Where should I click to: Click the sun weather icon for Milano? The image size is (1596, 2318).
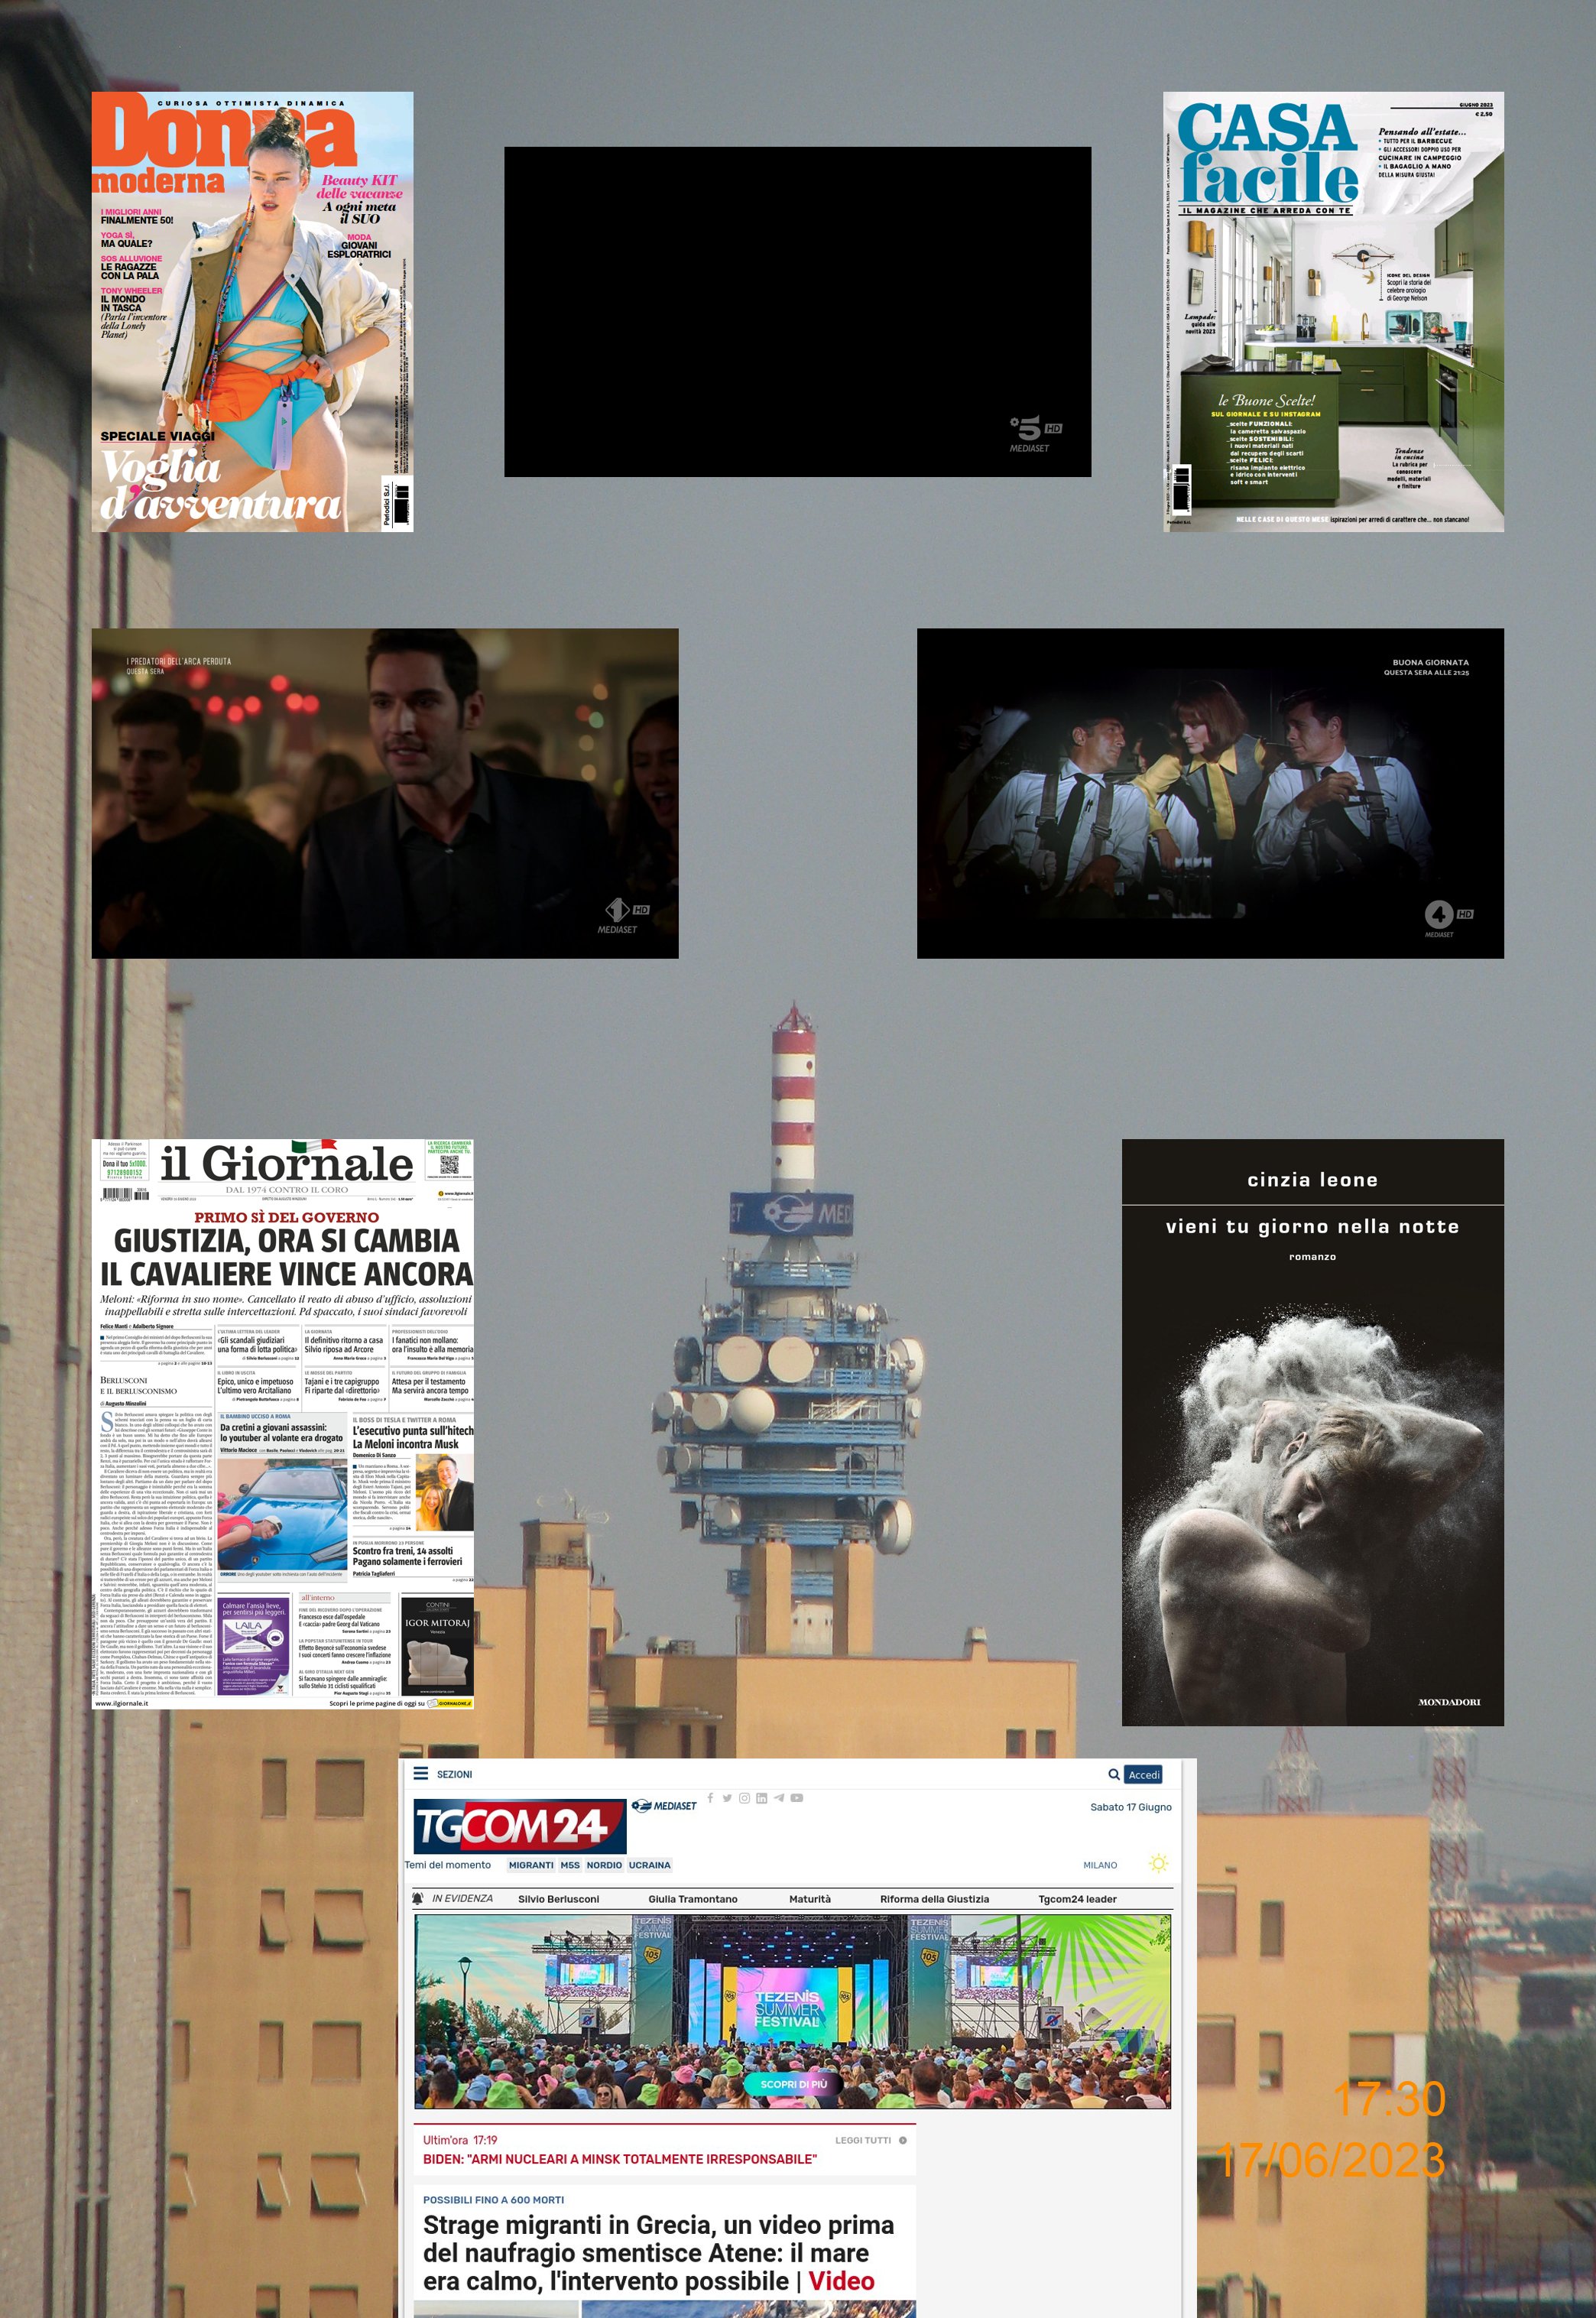[1158, 1864]
